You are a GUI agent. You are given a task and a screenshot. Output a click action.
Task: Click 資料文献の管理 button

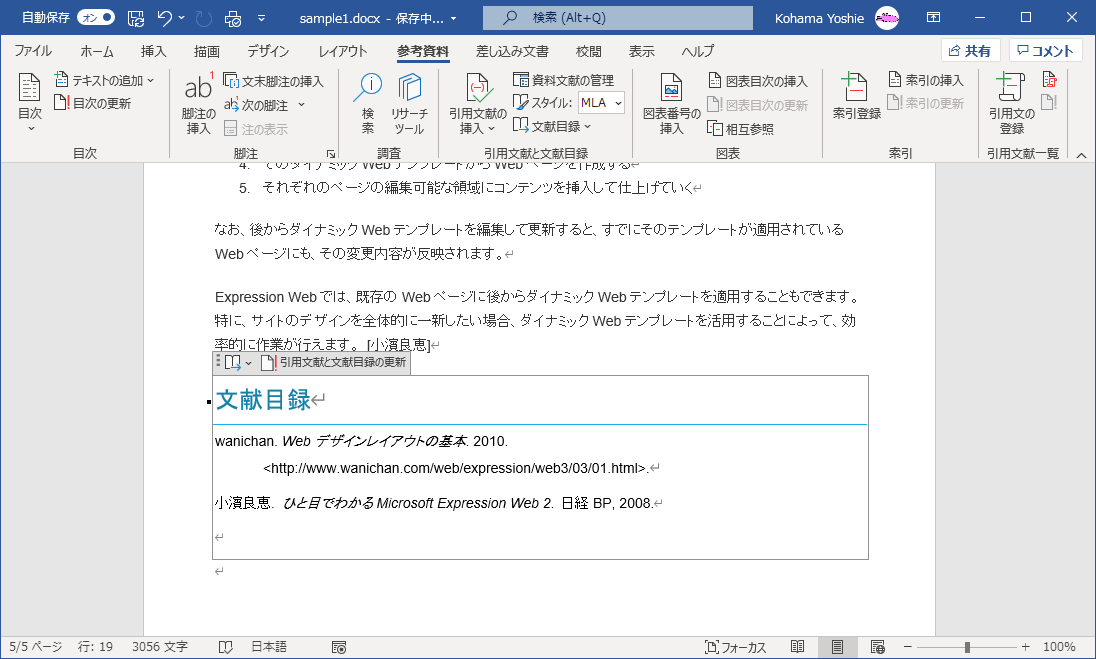pos(563,80)
